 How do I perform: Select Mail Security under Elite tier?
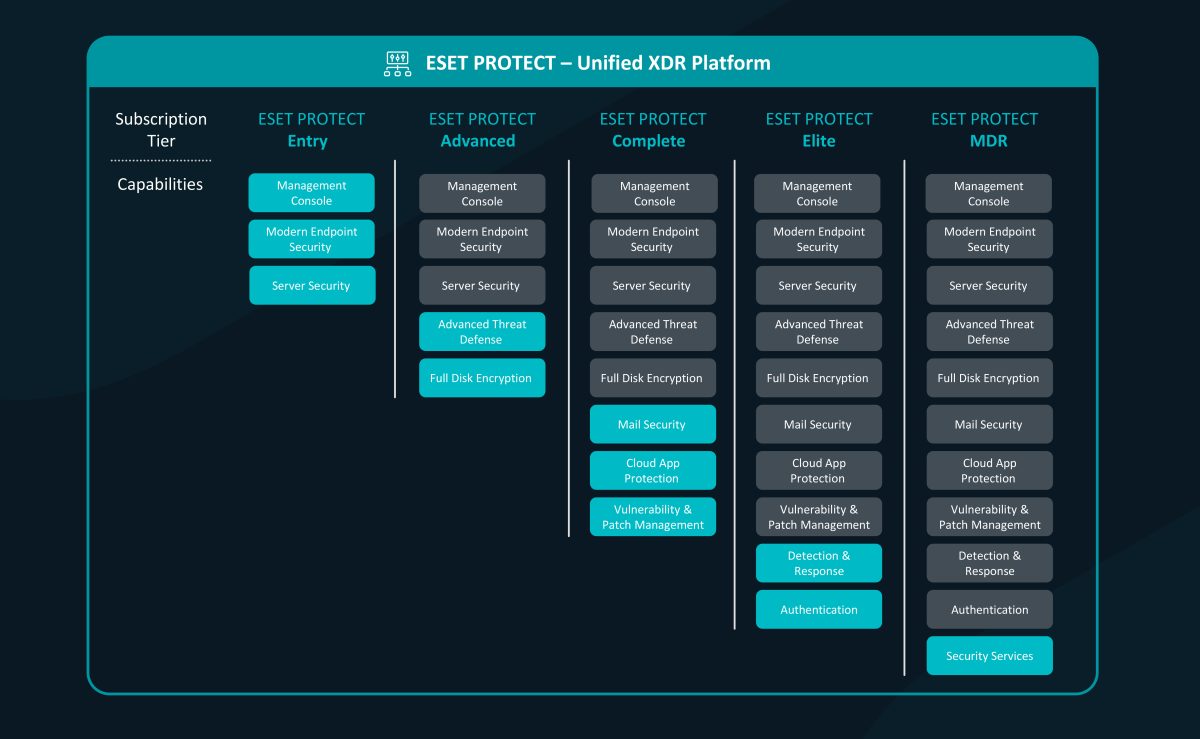coord(818,424)
